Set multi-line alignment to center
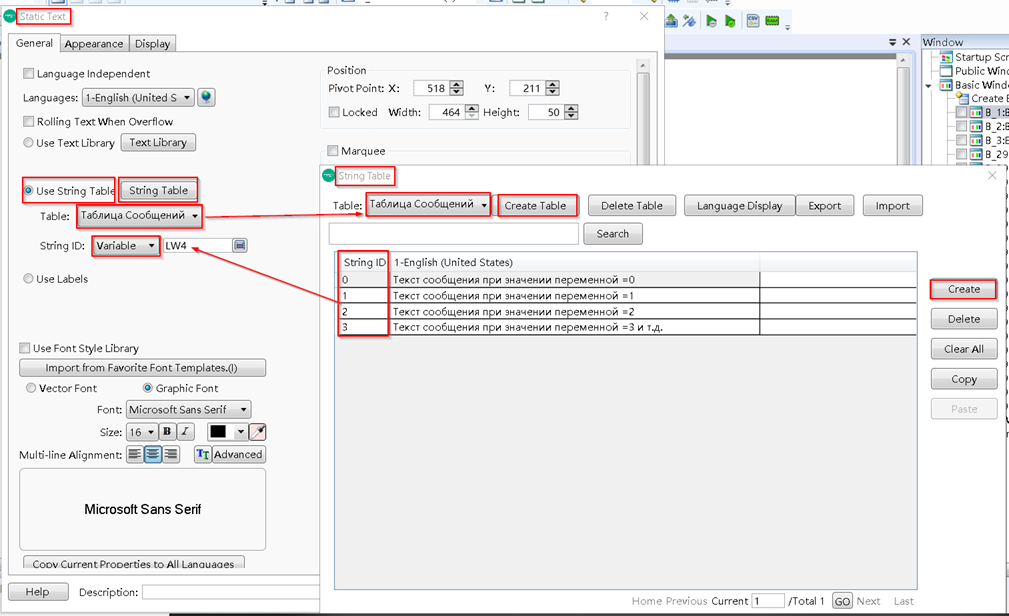This screenshot has height=616, width=1009. point(152,454)
